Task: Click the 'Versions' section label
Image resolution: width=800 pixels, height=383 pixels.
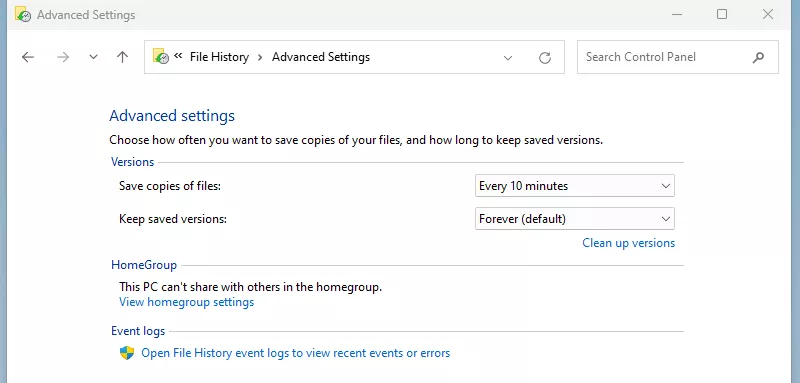Action: 132,162
